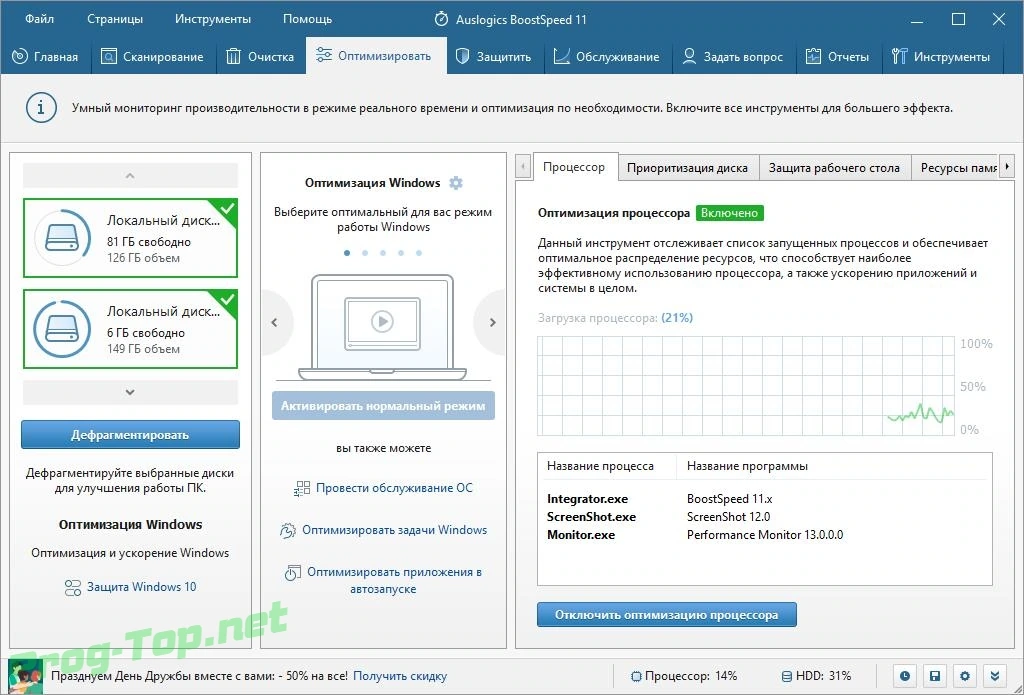Click the icon beside Защита Windows 10
Viewport: 1024px width, 695px height.
click(x=72, y=587)
